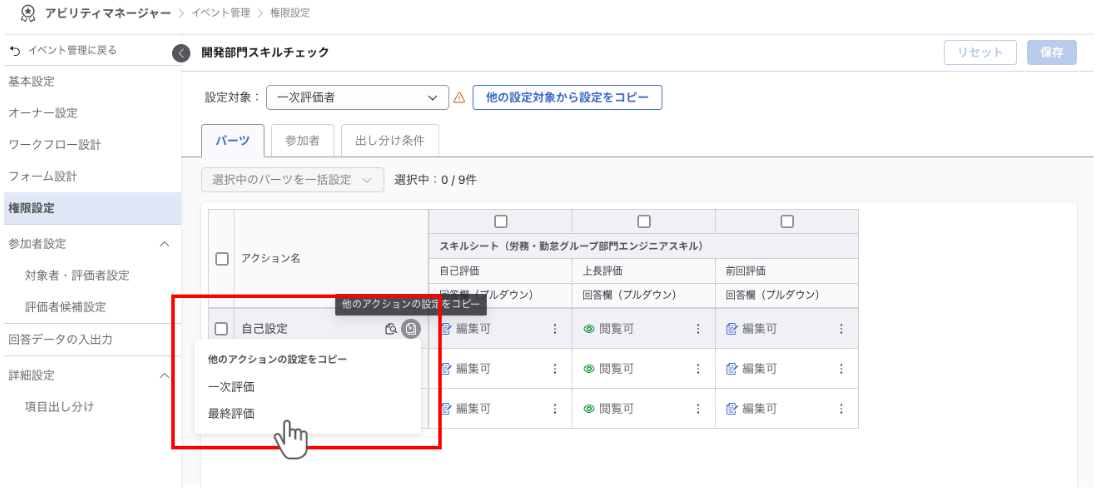Image resolution: width=1103 pixels, height=489 pixels.
Task: Click green eye icon in 自己設定 上長評価 cell
Action: 589,329
